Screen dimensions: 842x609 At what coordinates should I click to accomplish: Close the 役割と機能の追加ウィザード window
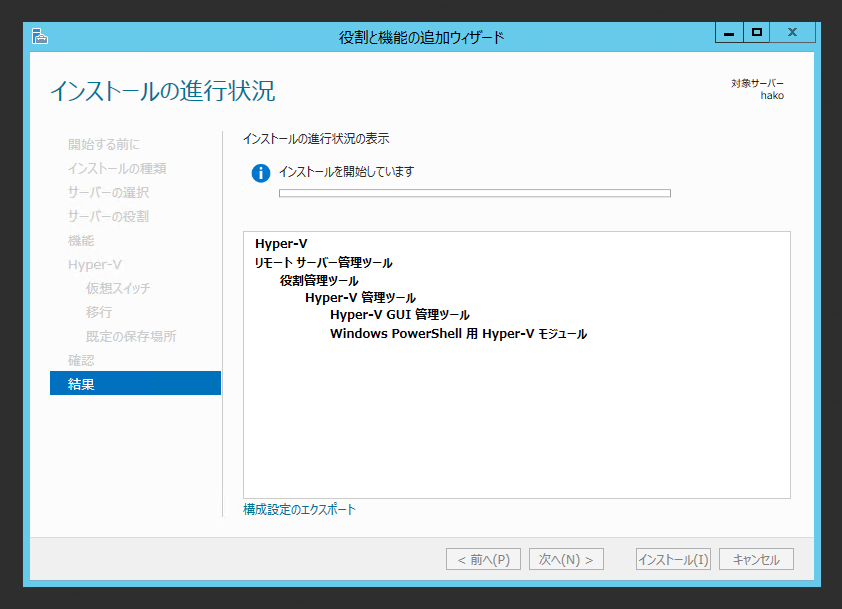click(x=793, y=33)
